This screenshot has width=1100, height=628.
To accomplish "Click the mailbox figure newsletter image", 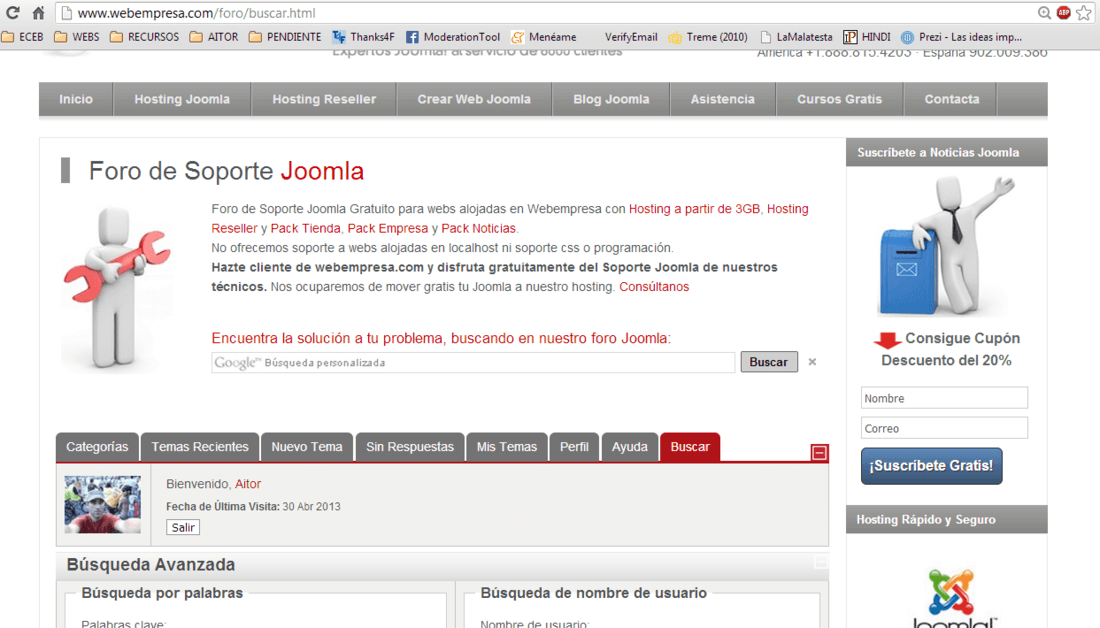I will pos(946,246).
